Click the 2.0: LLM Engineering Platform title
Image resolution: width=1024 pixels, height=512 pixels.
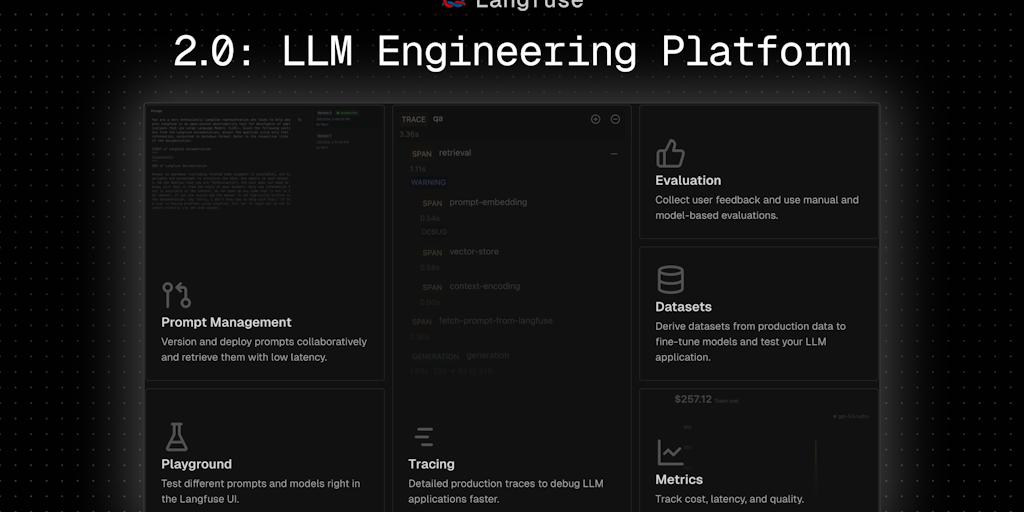click(x=512, y=52)
